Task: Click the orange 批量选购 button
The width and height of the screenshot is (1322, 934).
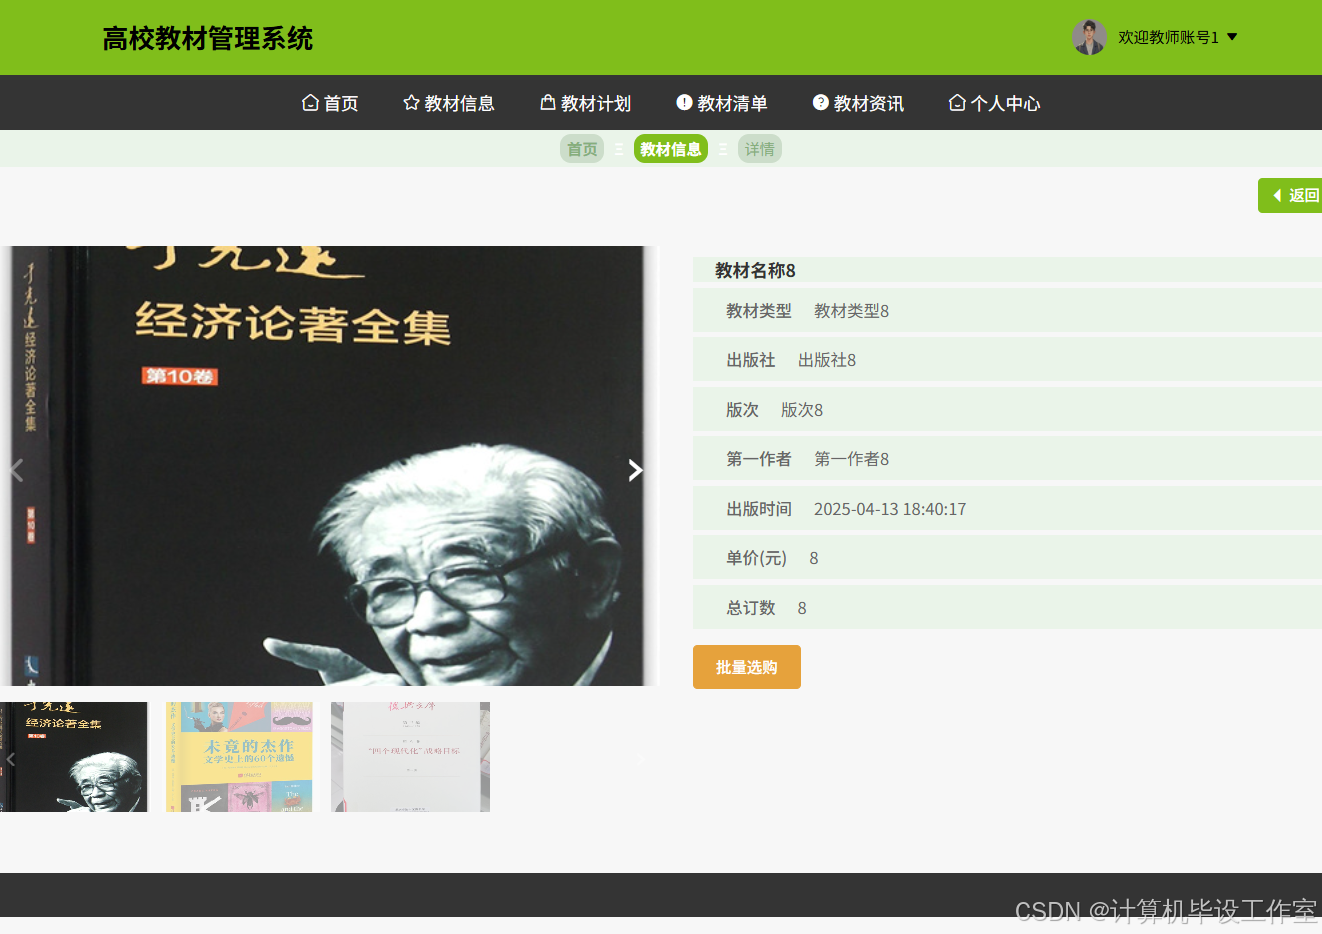Action: click(747, 667)
